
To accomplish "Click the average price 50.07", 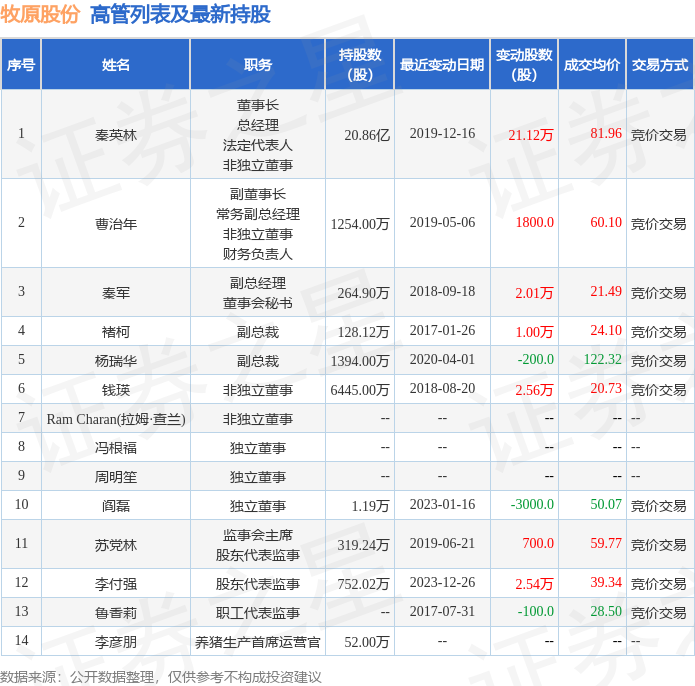I will click(606, 504).
